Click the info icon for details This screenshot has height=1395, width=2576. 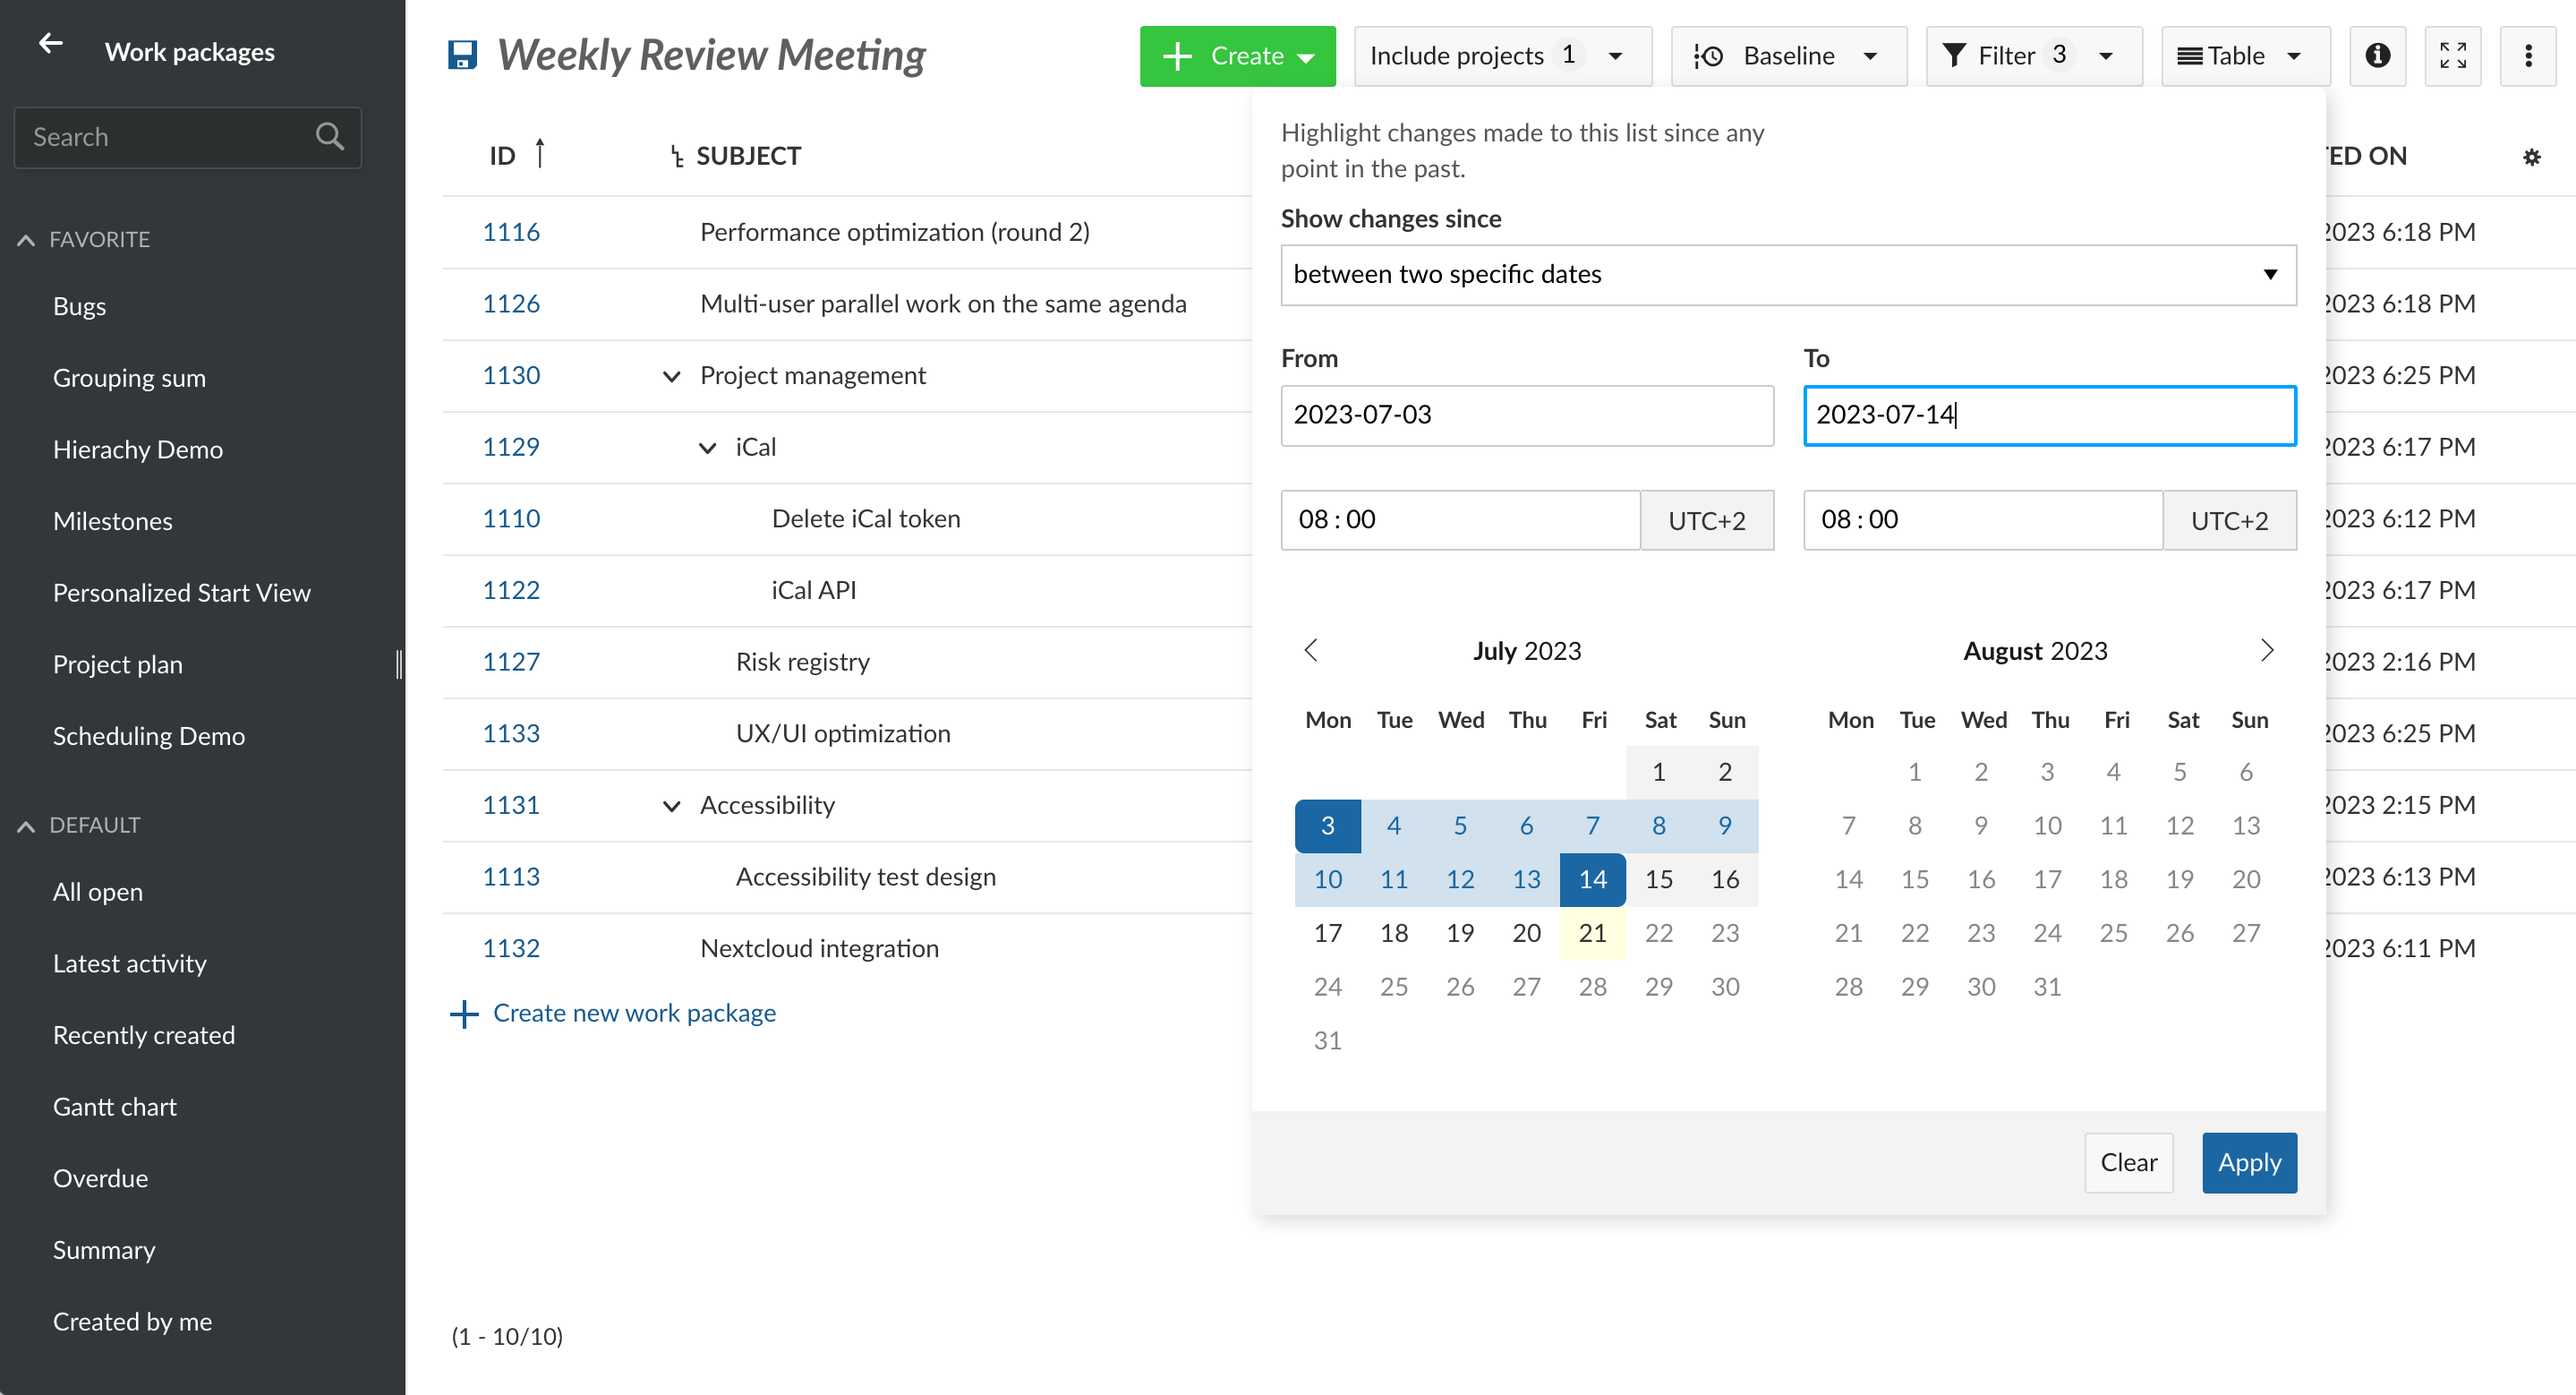click(x=2378, y=56)
